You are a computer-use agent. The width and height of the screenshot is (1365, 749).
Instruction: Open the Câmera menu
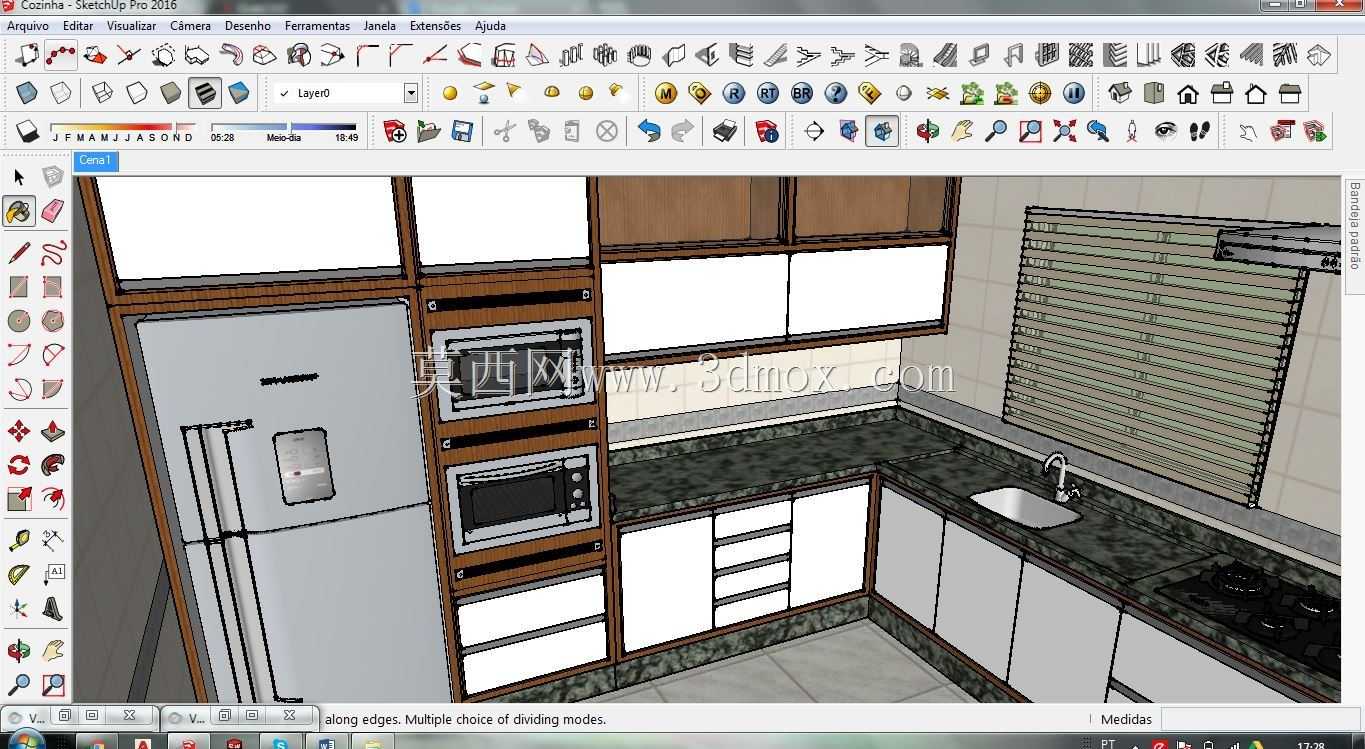pyautogui.click(x=191, y=26)
